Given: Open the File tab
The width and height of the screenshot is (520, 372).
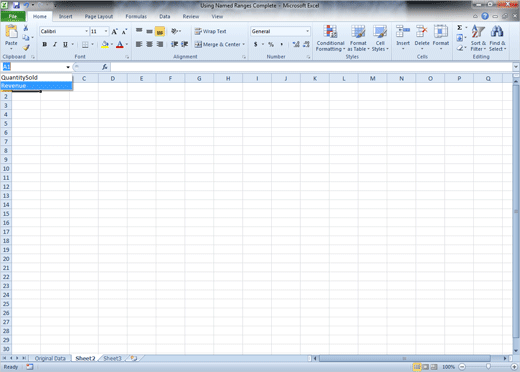Looking at the screenshot, I should tap(13, 16).
